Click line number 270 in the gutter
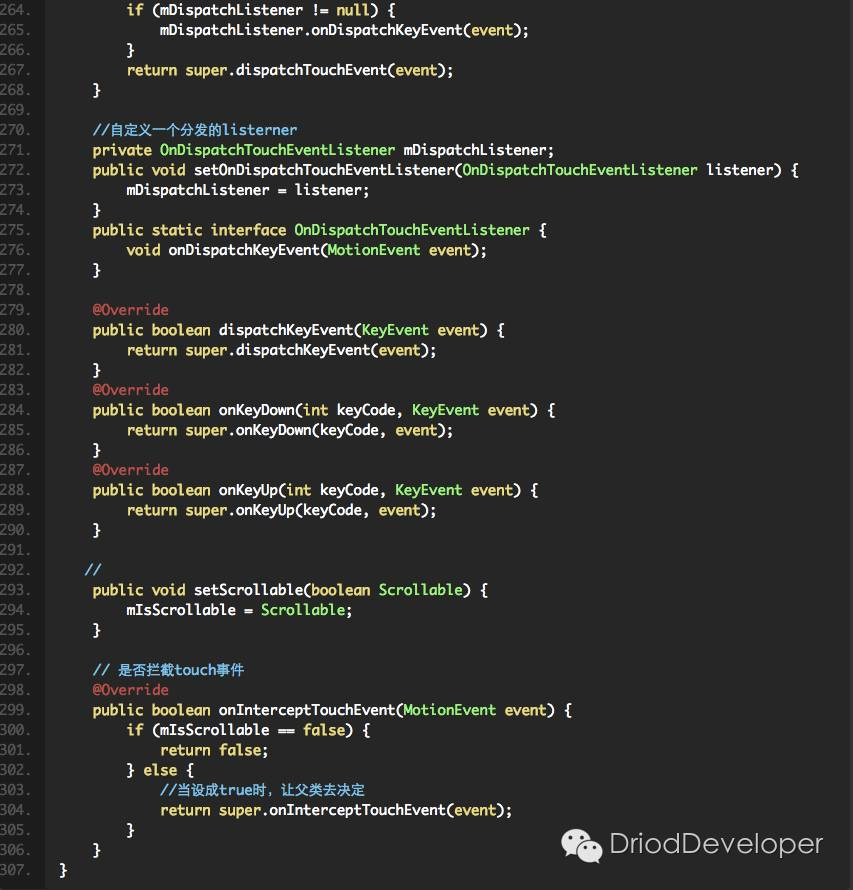 point(15,130)
